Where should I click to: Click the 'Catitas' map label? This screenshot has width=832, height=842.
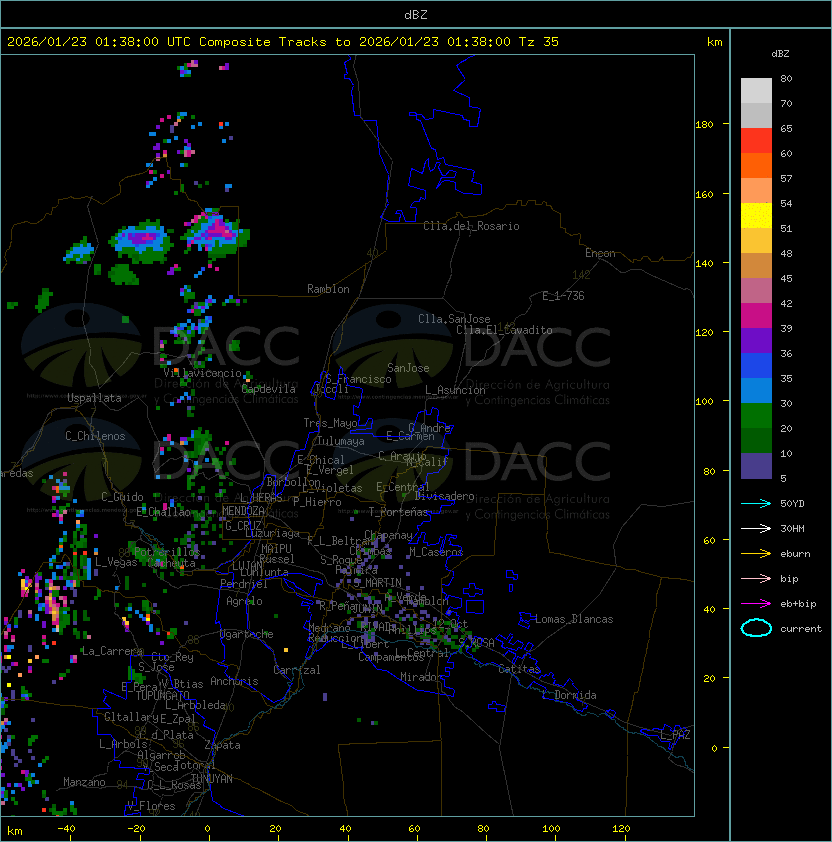[x=519, y=669]
